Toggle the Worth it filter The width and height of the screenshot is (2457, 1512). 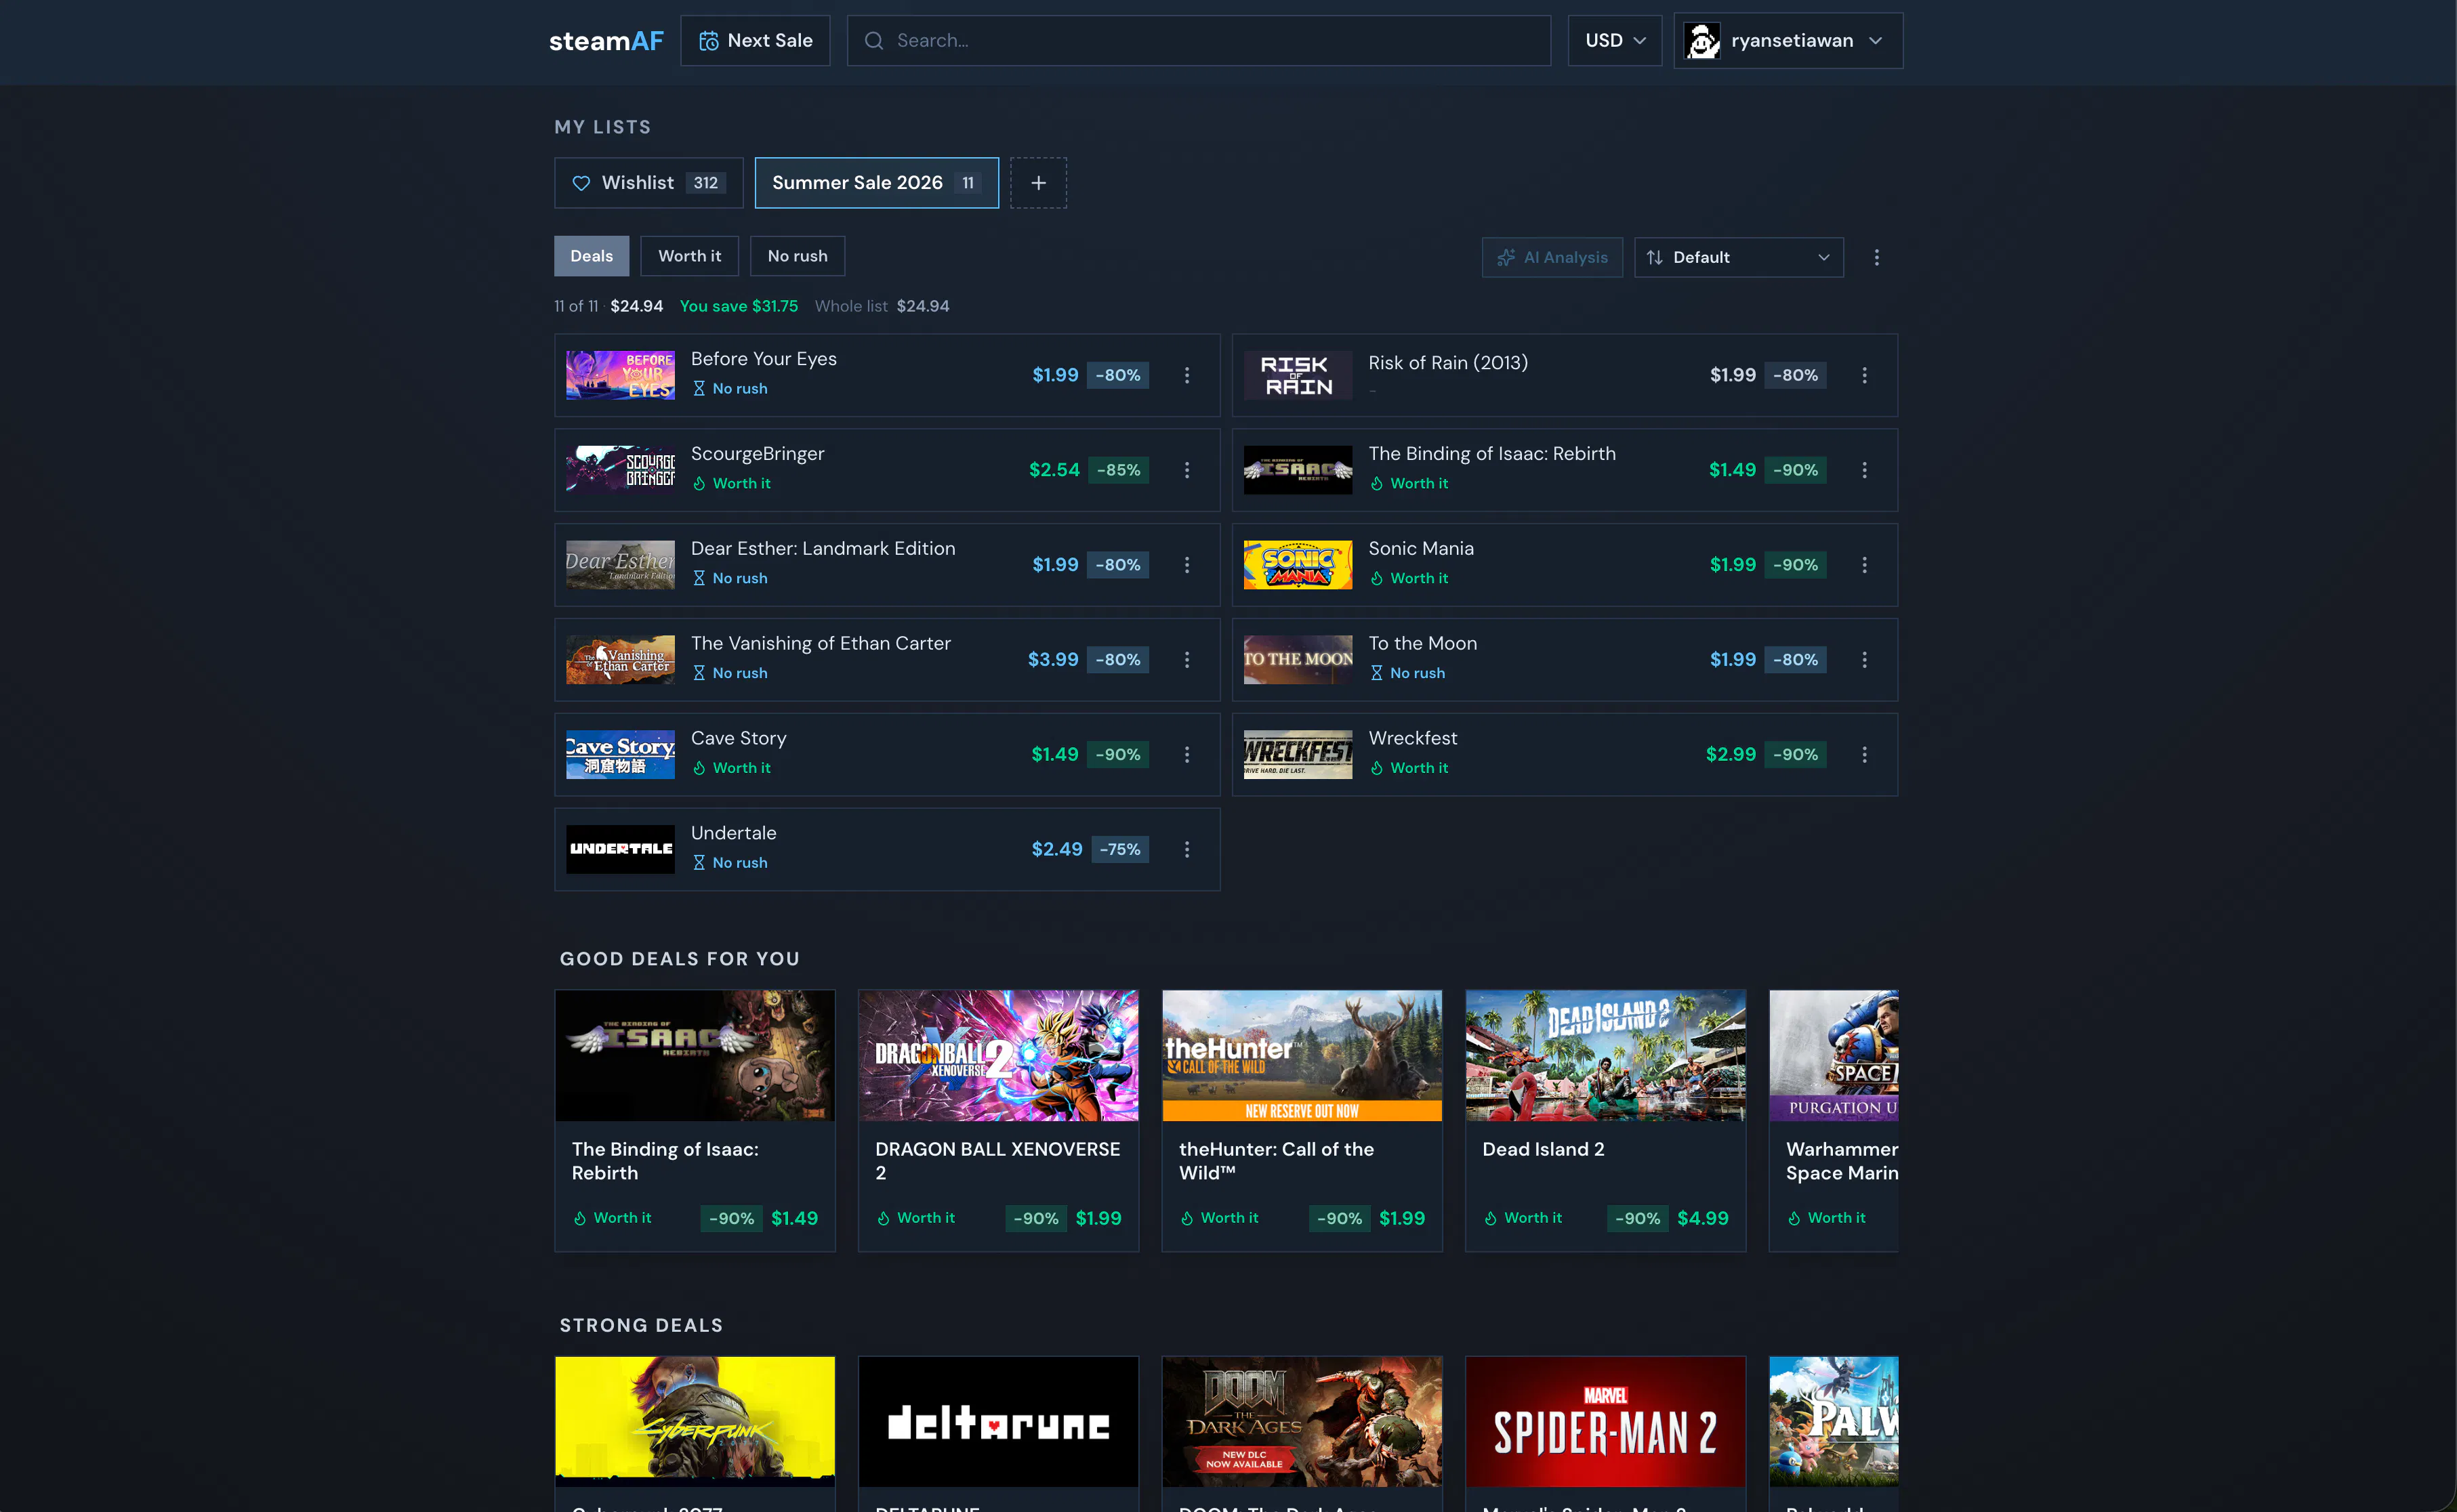pyautogui.click(x=689, y=256)
